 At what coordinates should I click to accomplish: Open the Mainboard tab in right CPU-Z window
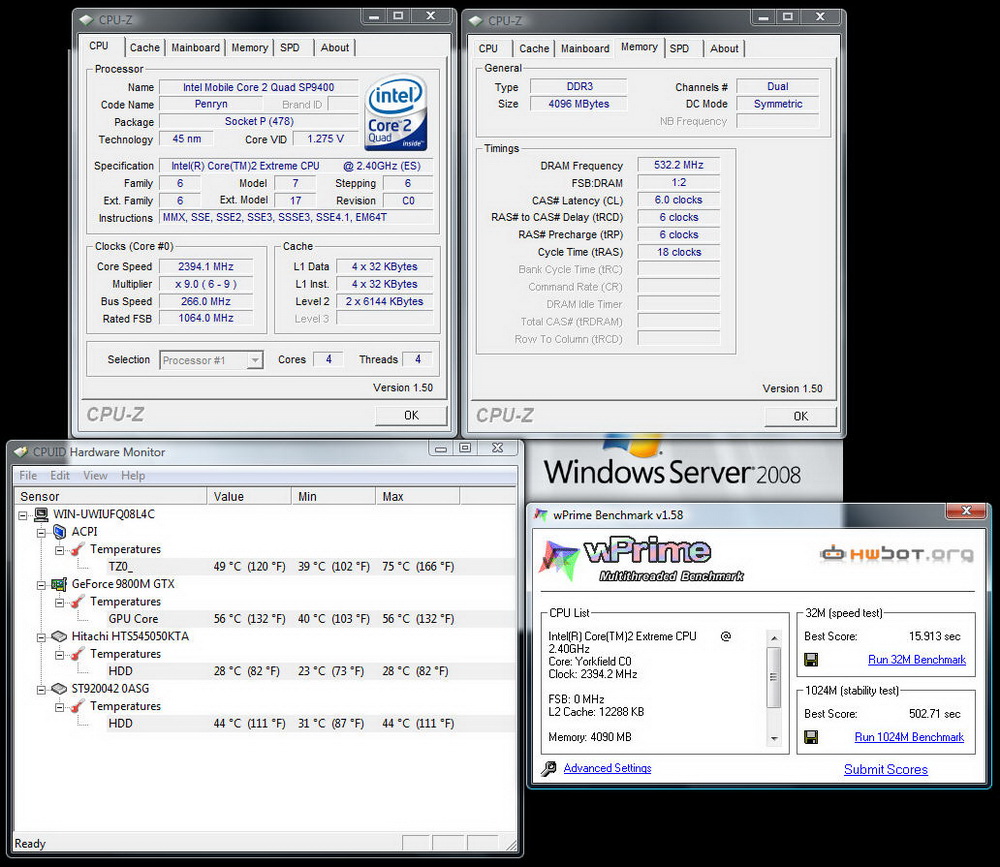(585, 48)
